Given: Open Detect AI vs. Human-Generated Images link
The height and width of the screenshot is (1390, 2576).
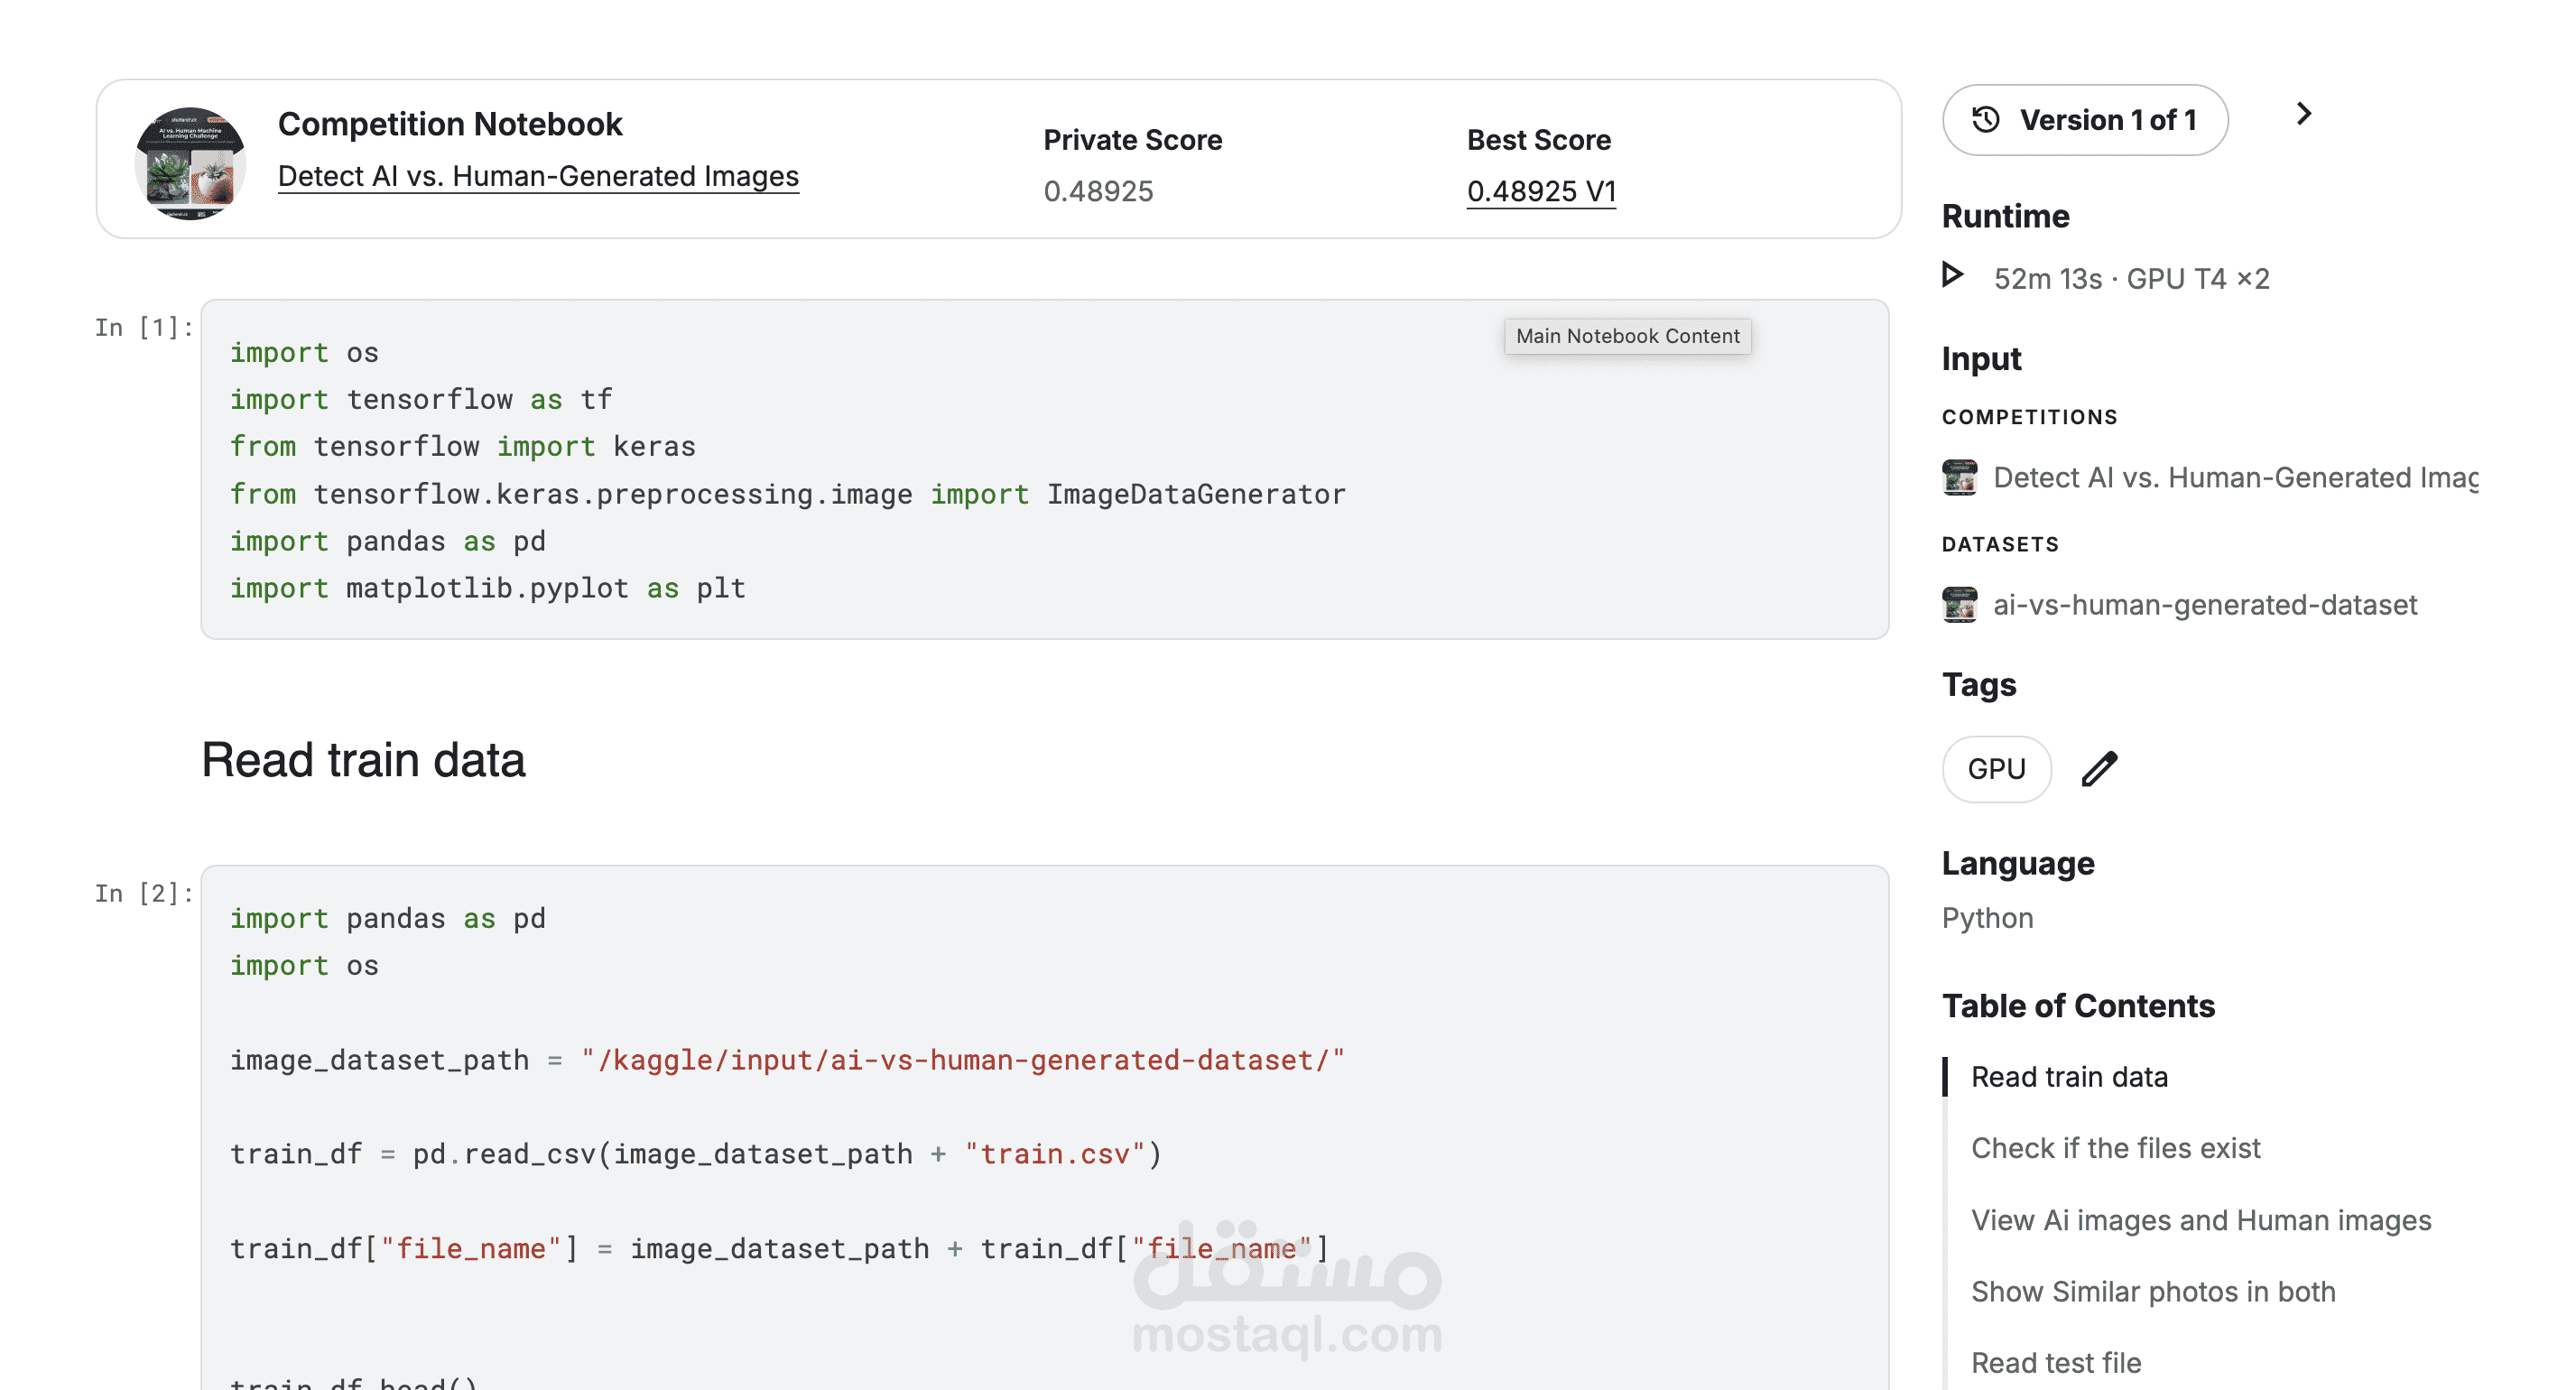Looking at the screenshot, I should [x=538, y=176].
